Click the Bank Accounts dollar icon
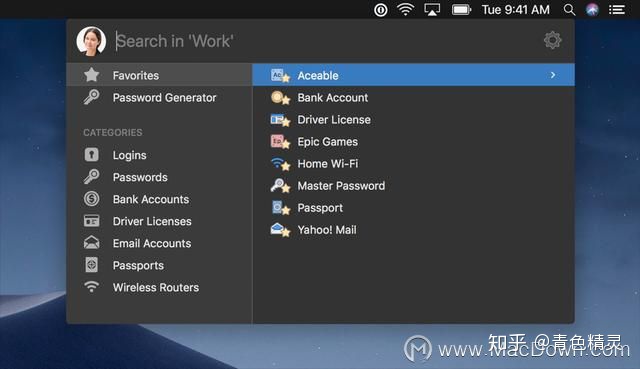640x369 pixels. pos(91,199)
